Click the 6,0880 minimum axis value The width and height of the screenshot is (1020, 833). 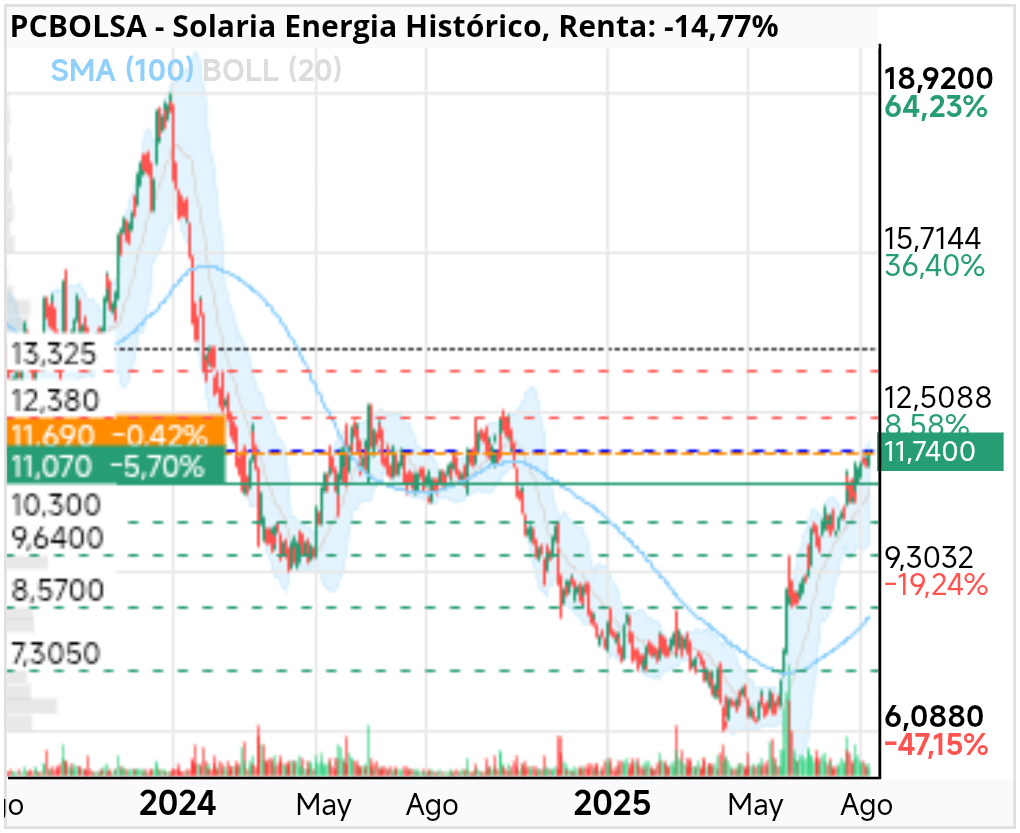pyautogui.click(x=934, y=716)
